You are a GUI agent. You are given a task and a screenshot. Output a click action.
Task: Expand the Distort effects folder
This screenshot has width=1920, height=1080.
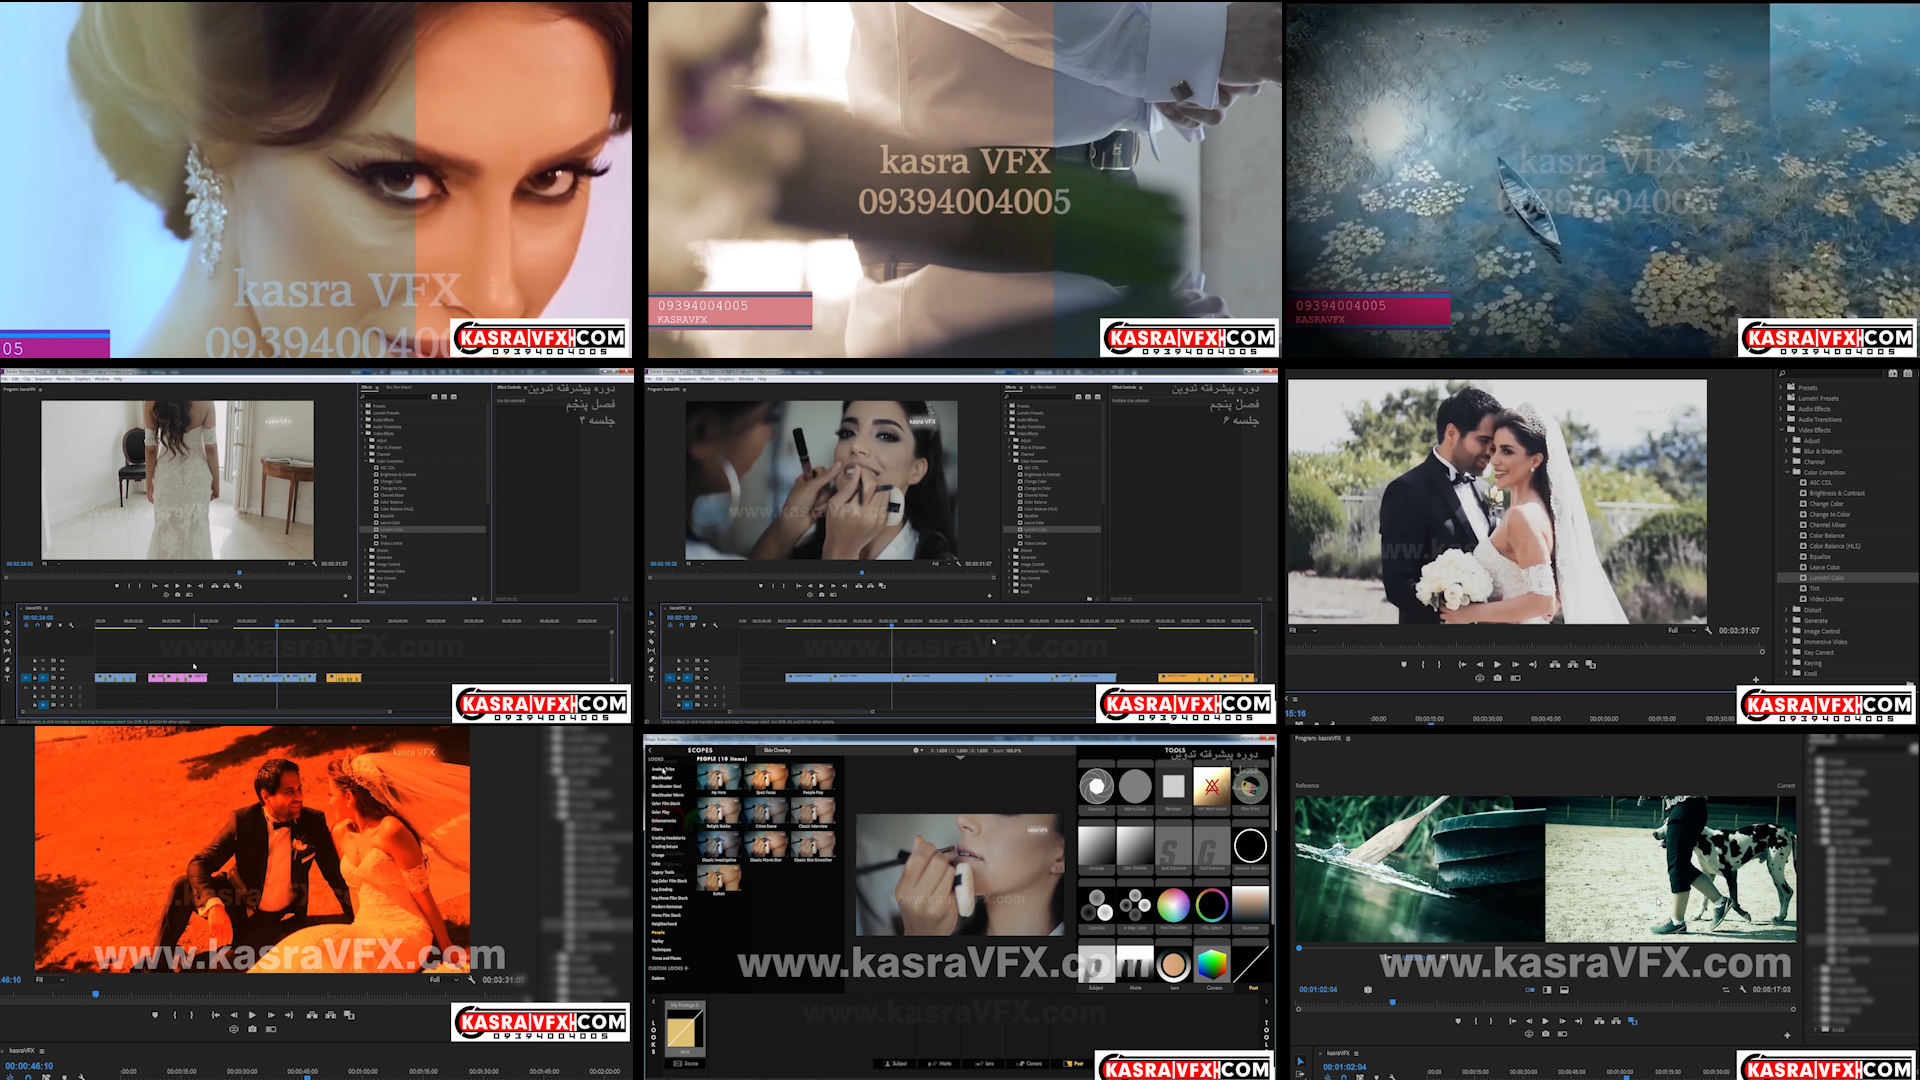(1787, 610)
